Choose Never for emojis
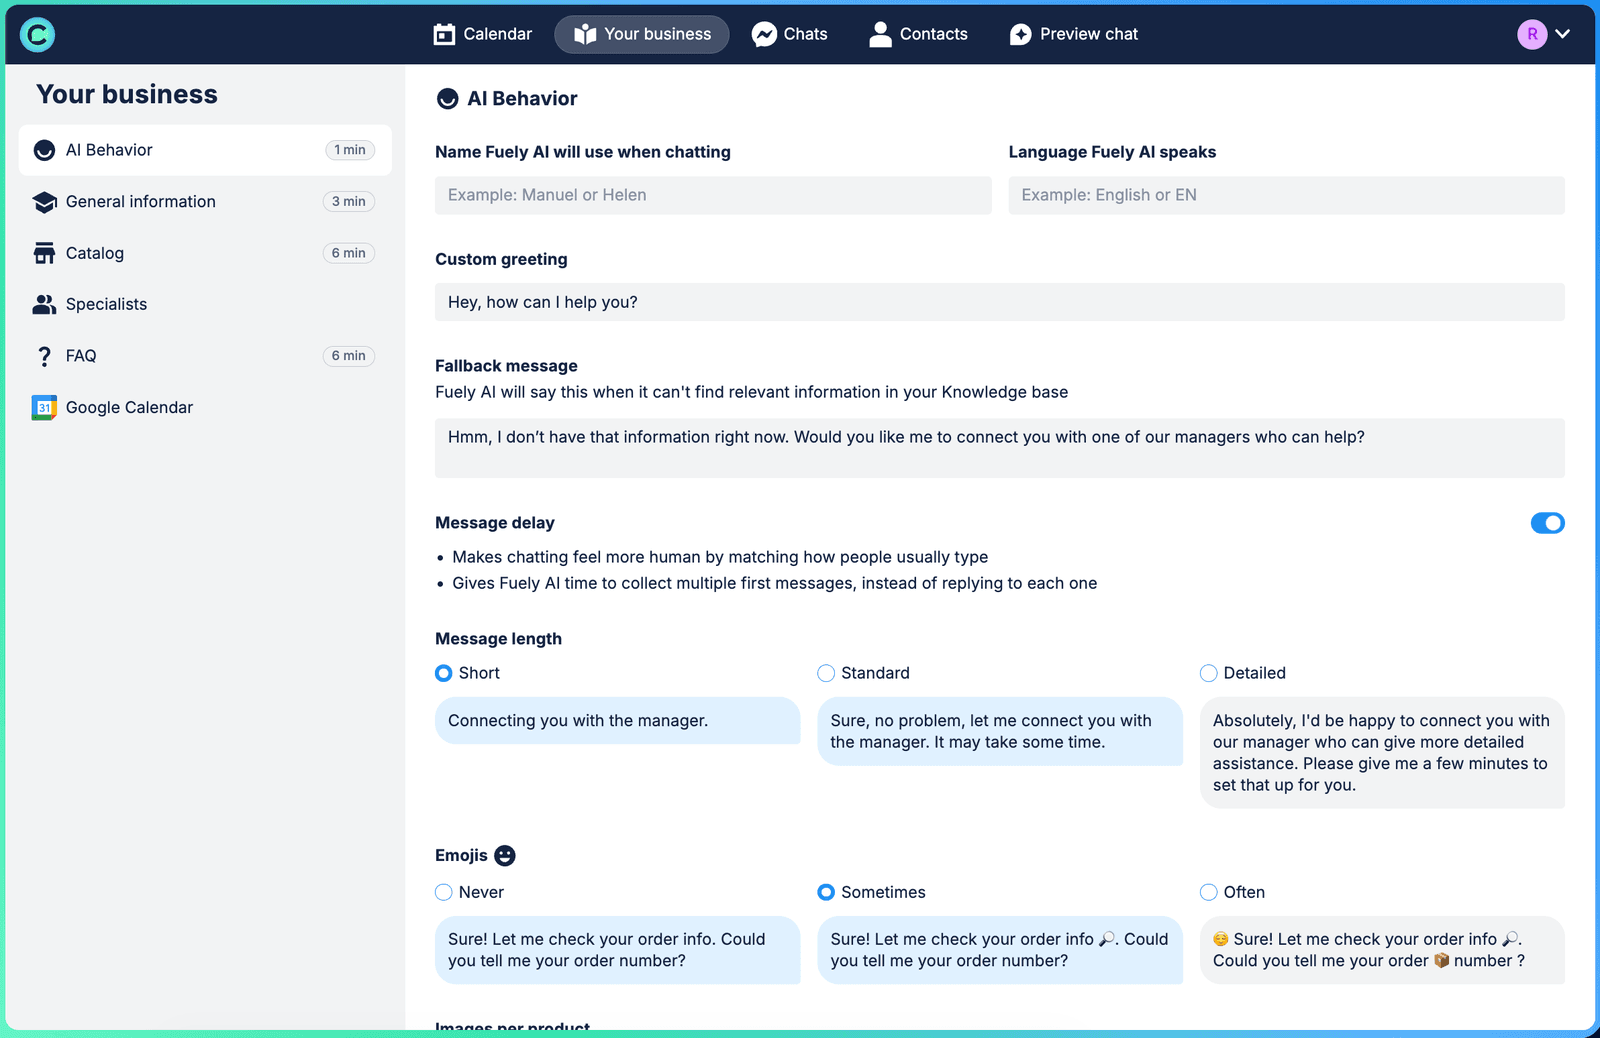The image size is (1600, 1038). click(444, 892)
